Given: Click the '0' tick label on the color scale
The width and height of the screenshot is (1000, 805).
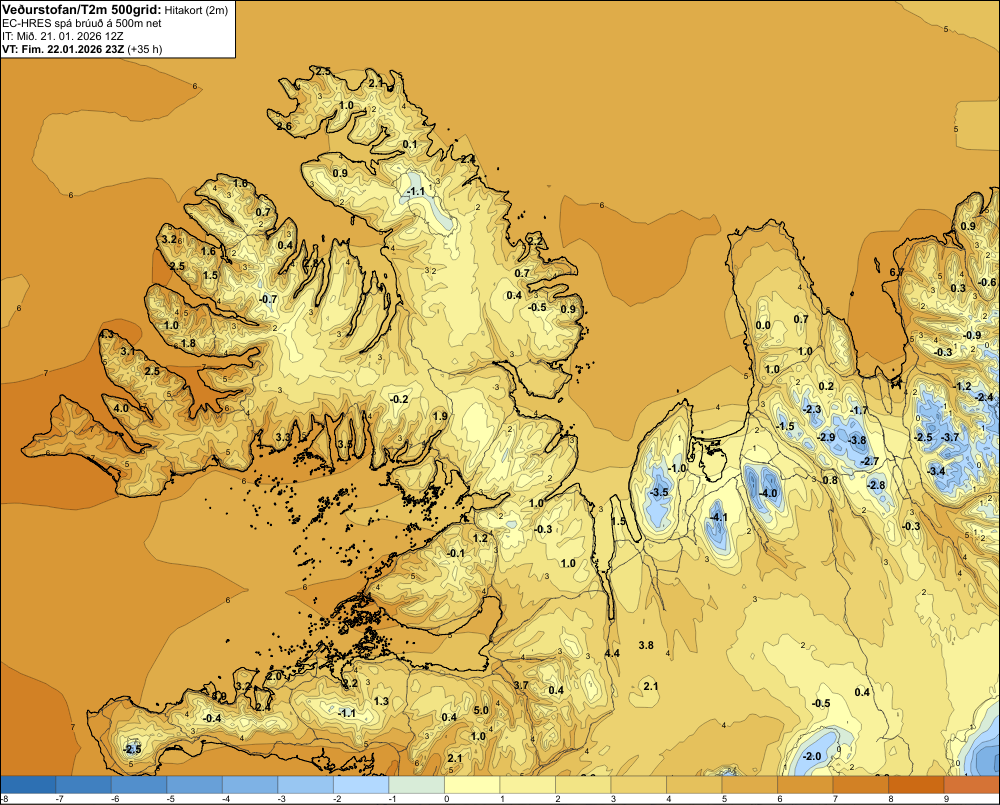Looking at the screenshot, I should 447,799.
